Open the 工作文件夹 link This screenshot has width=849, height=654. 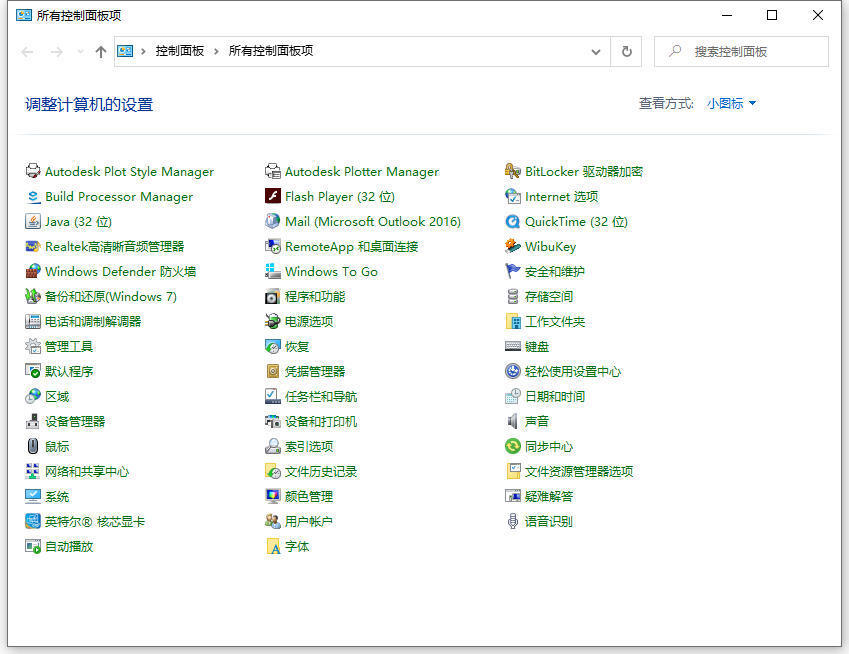[555, 322]
